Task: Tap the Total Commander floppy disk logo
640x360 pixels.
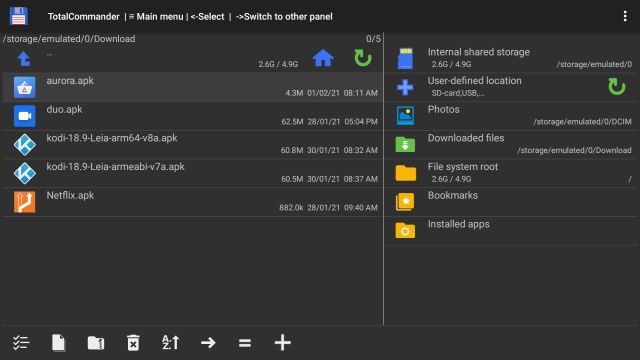Action: 18,16
